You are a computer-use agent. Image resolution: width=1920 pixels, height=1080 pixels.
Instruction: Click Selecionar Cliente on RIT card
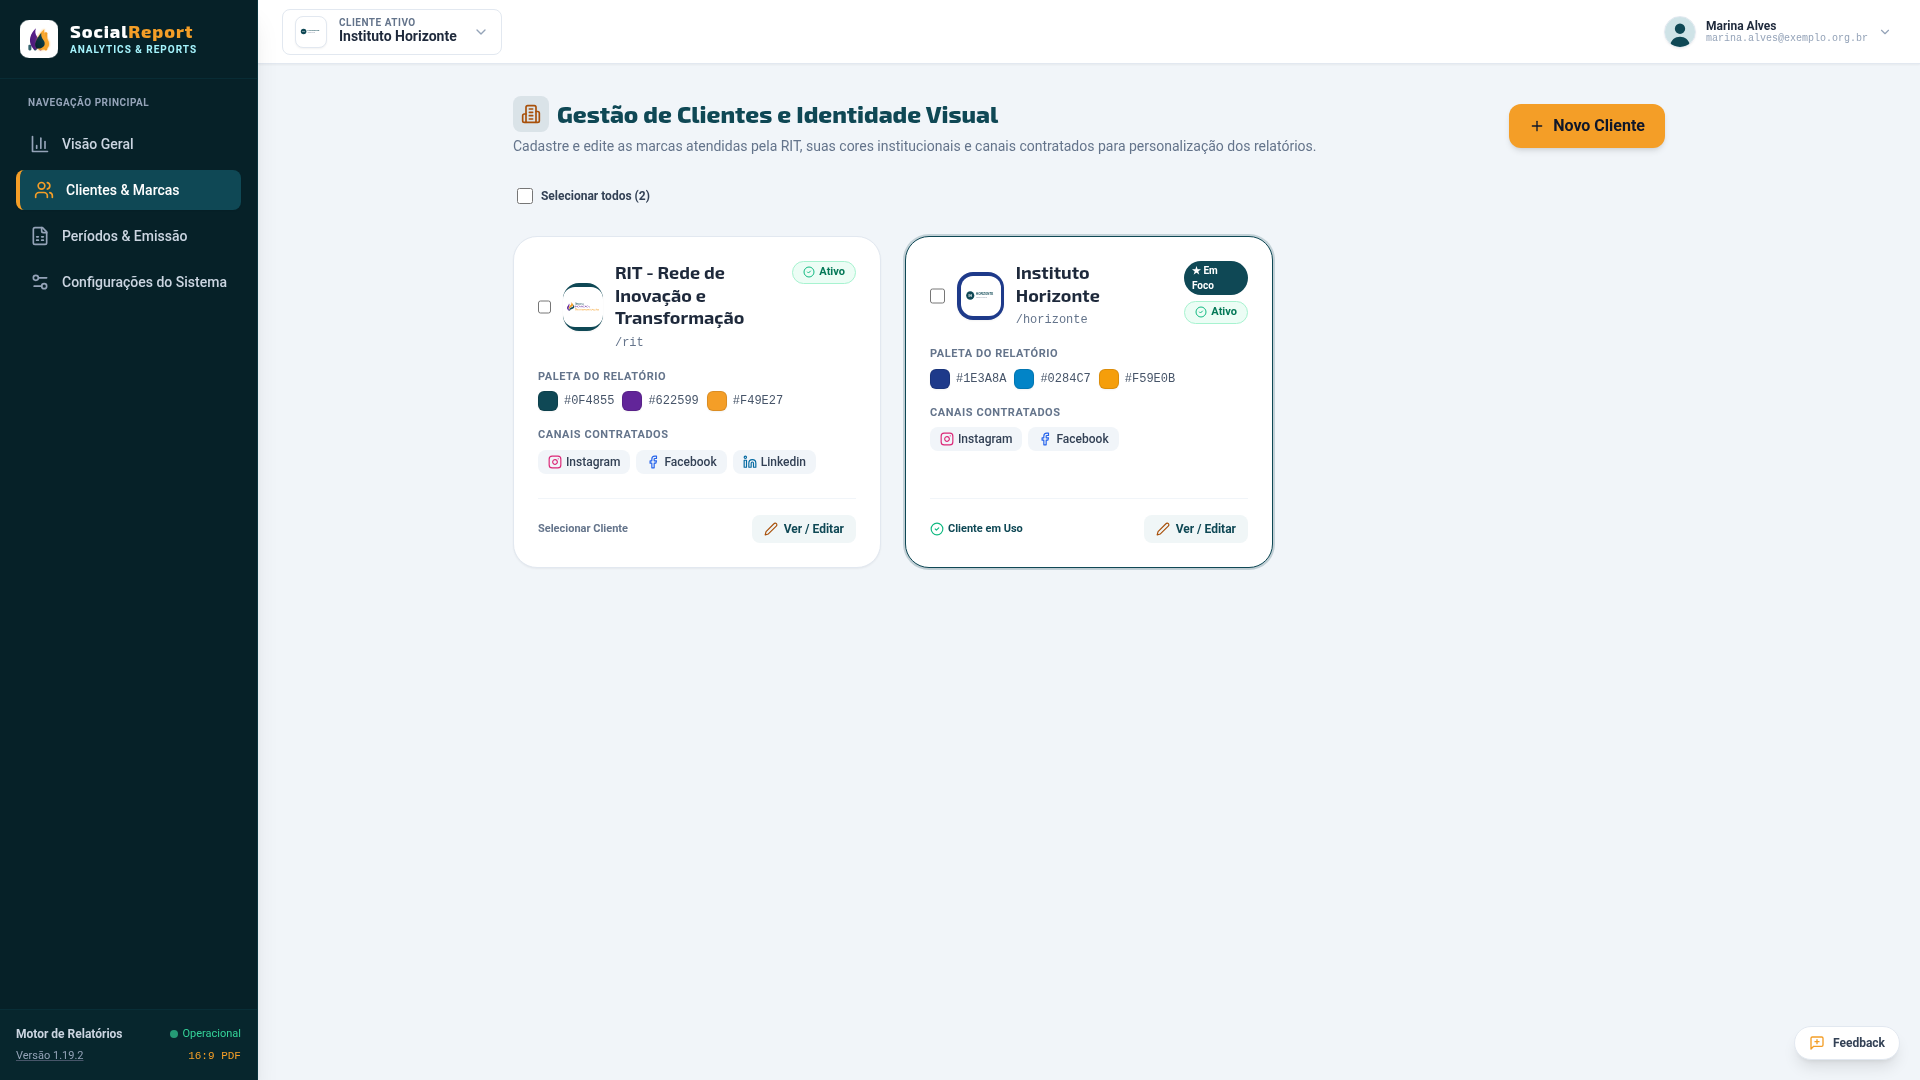point(583,529)
